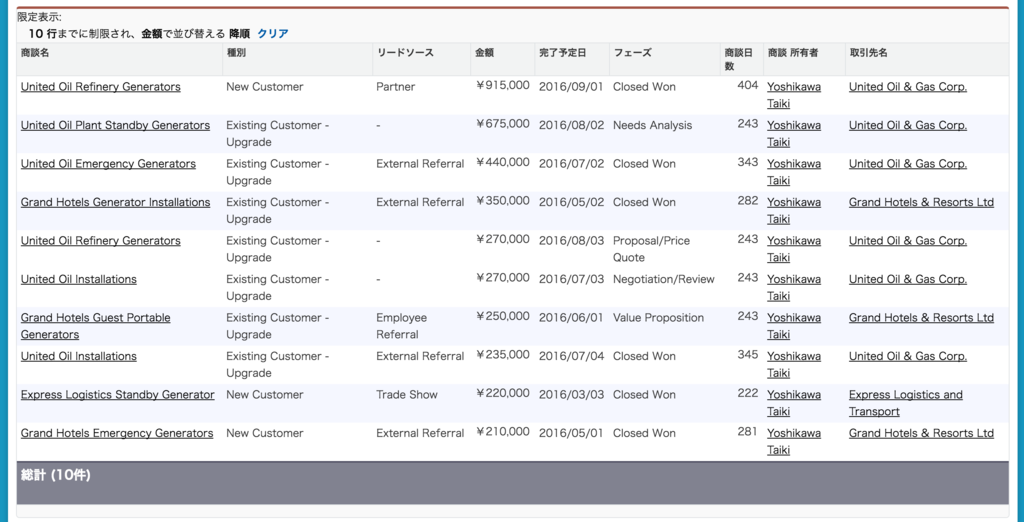Sort by the 商談 所有者 column header
Viewport: 1024px width, 522px height.
[792, 54]
